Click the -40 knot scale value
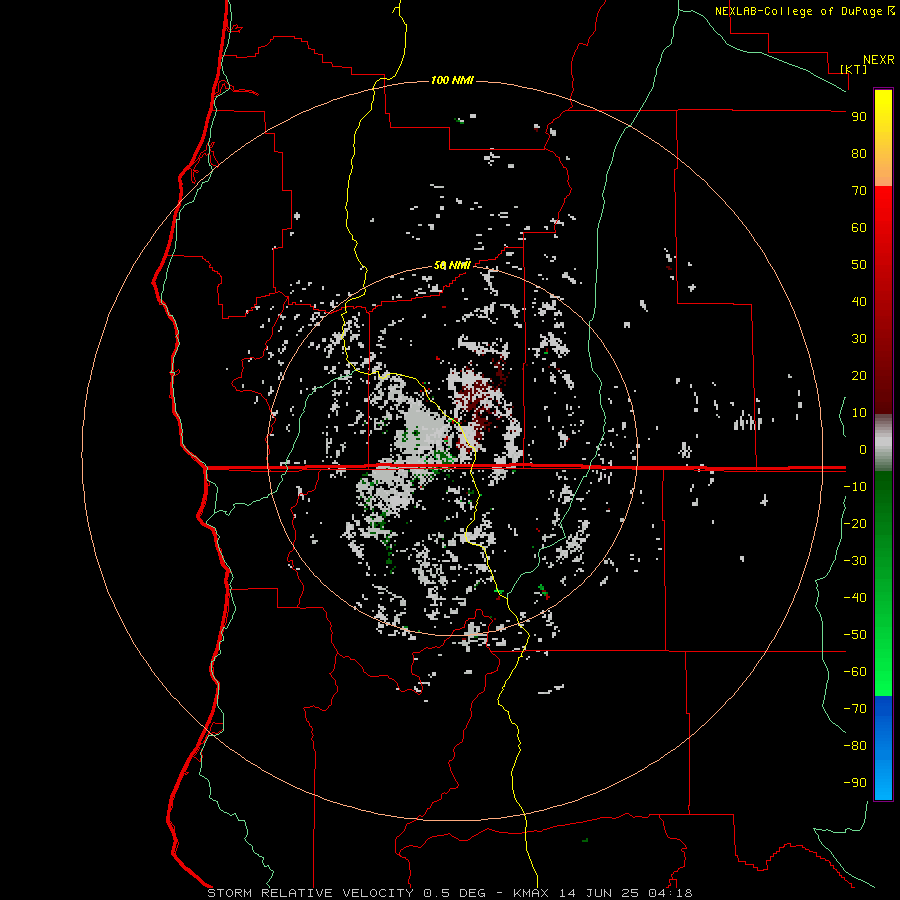Image resolution: width=900 pixels, height=900 pixels. pyautogui.click(x=855, y=598)
